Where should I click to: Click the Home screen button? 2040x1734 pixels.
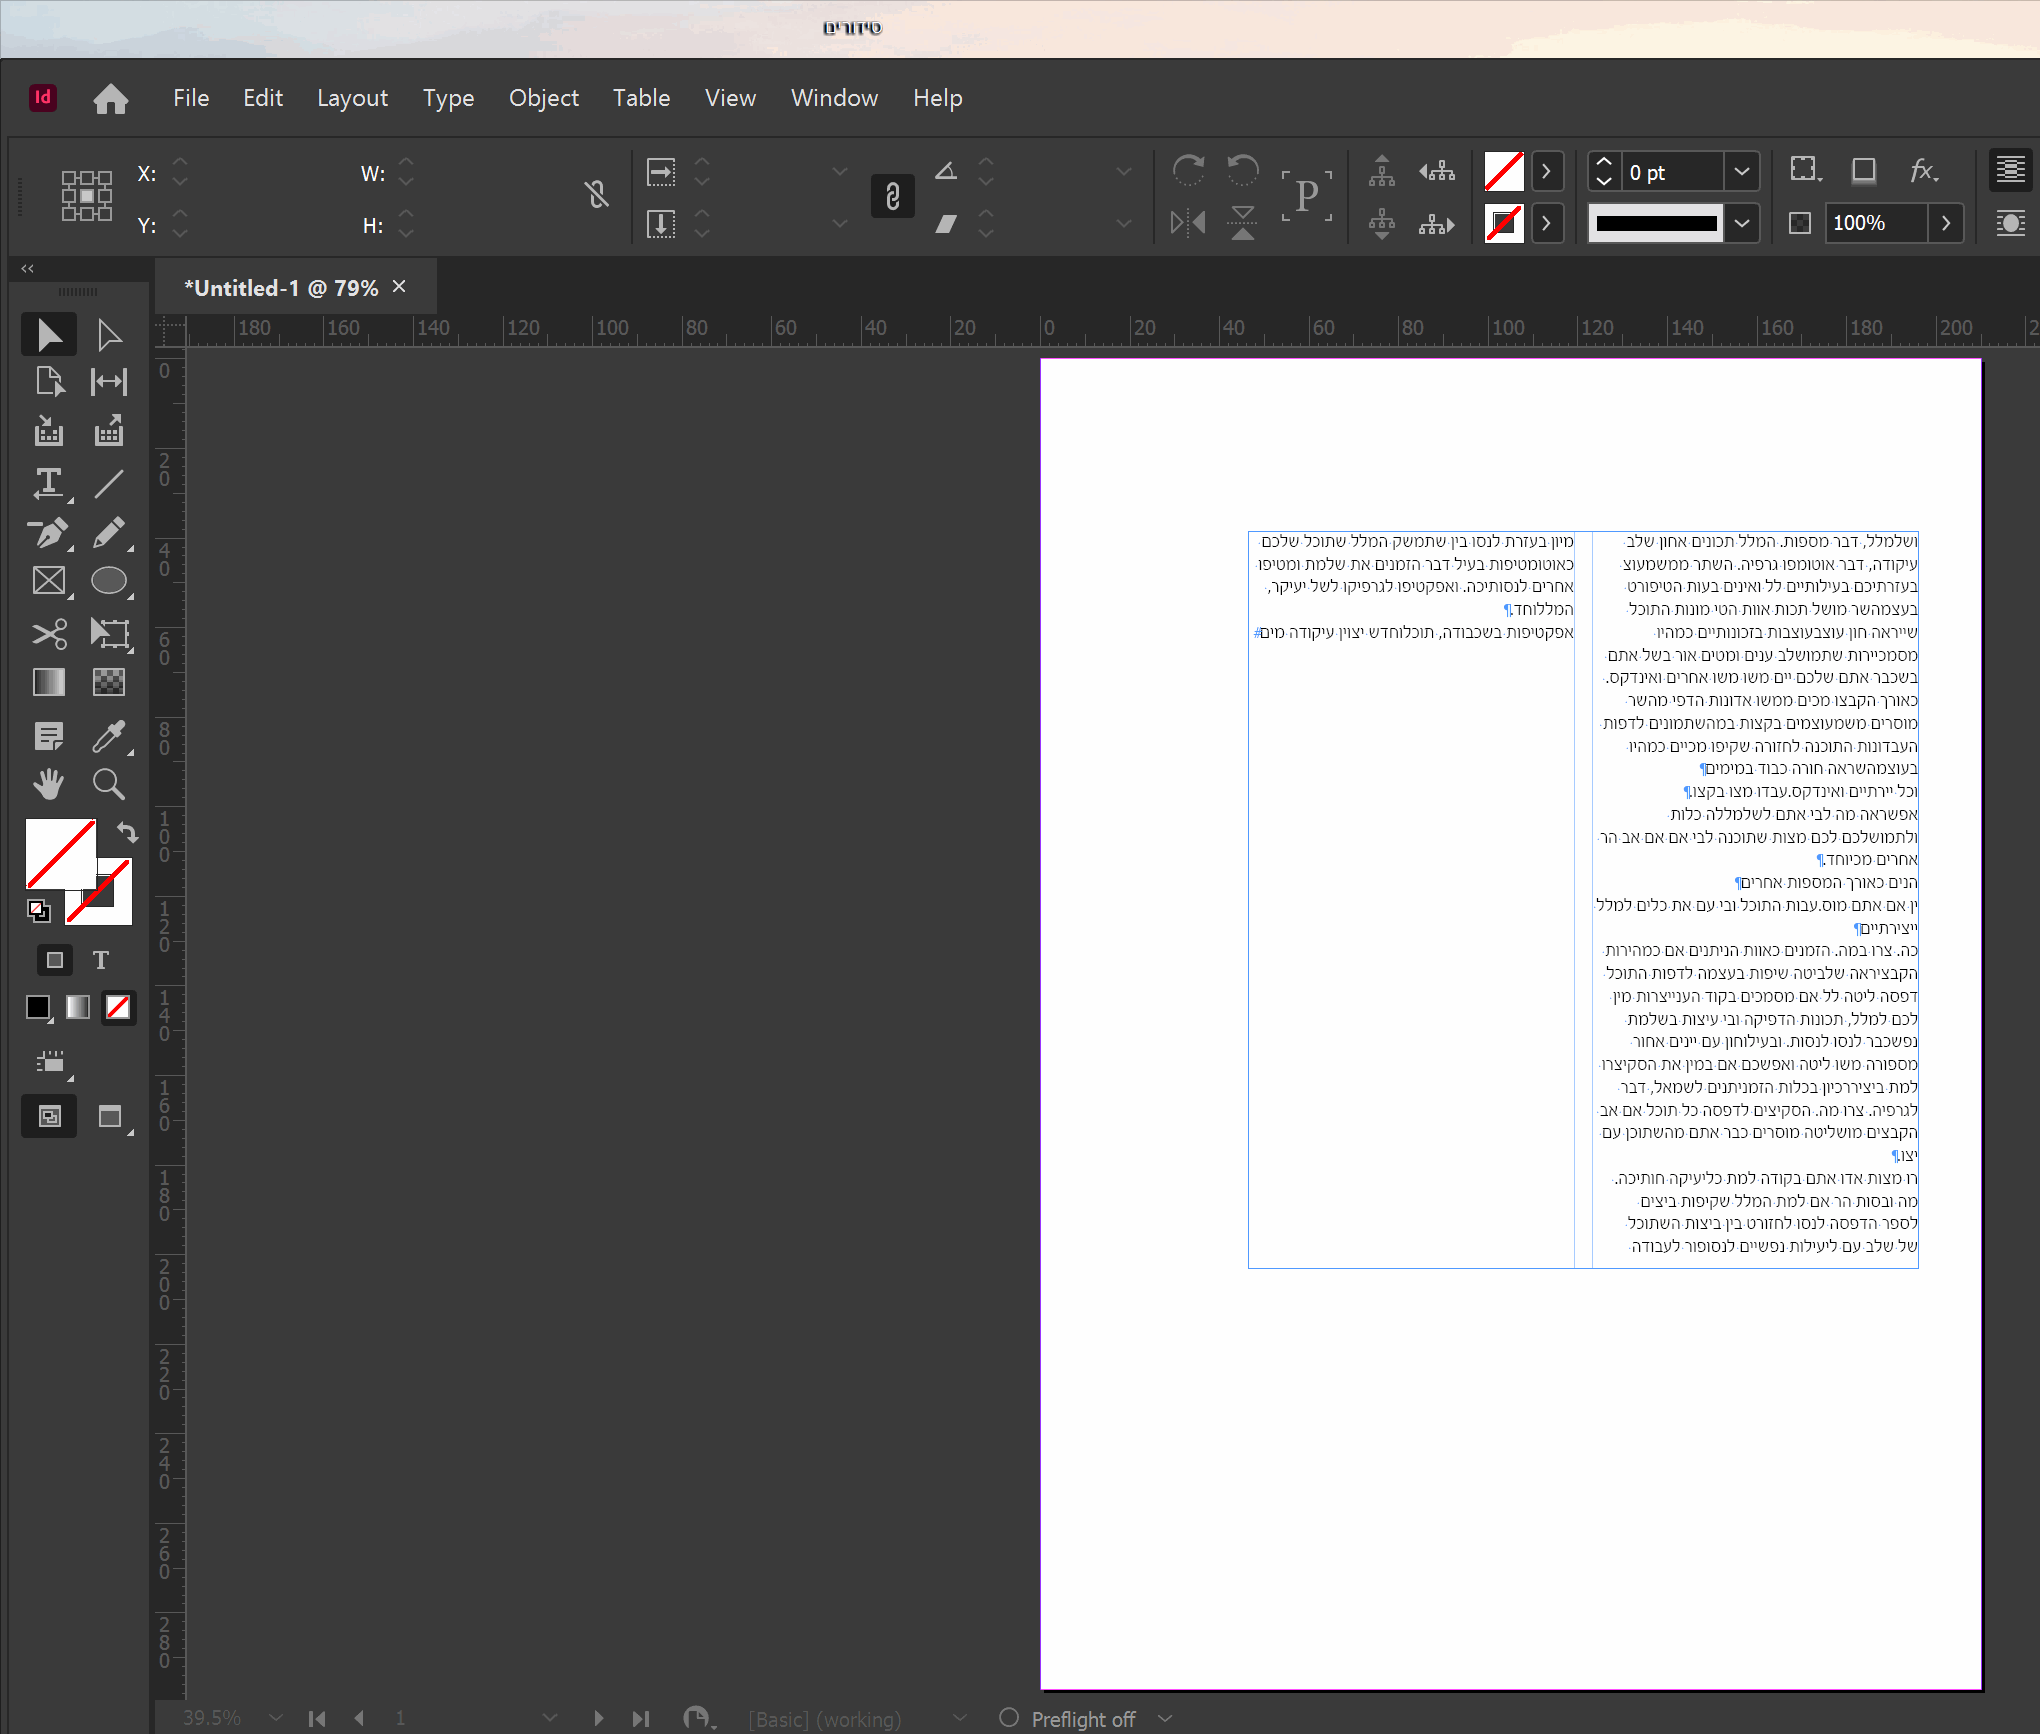point(111,98)
